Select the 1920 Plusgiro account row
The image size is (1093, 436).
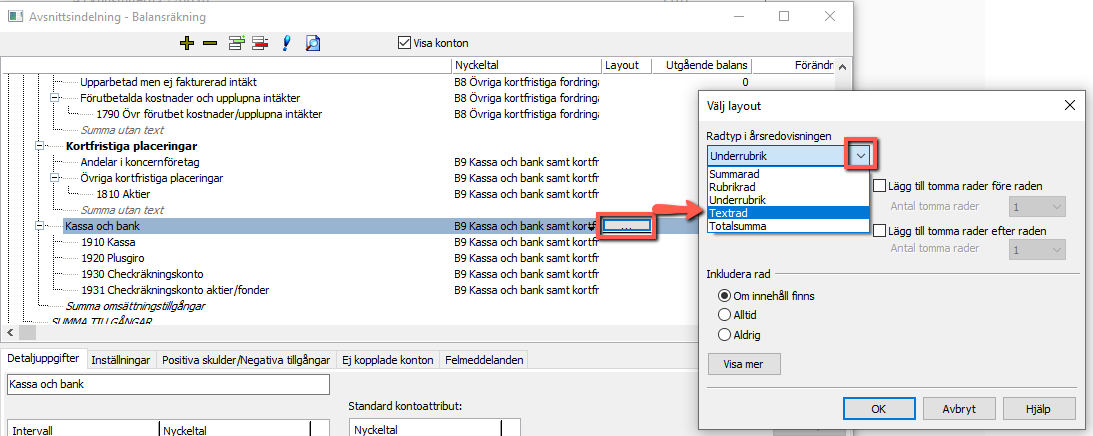tap(115, 258)
